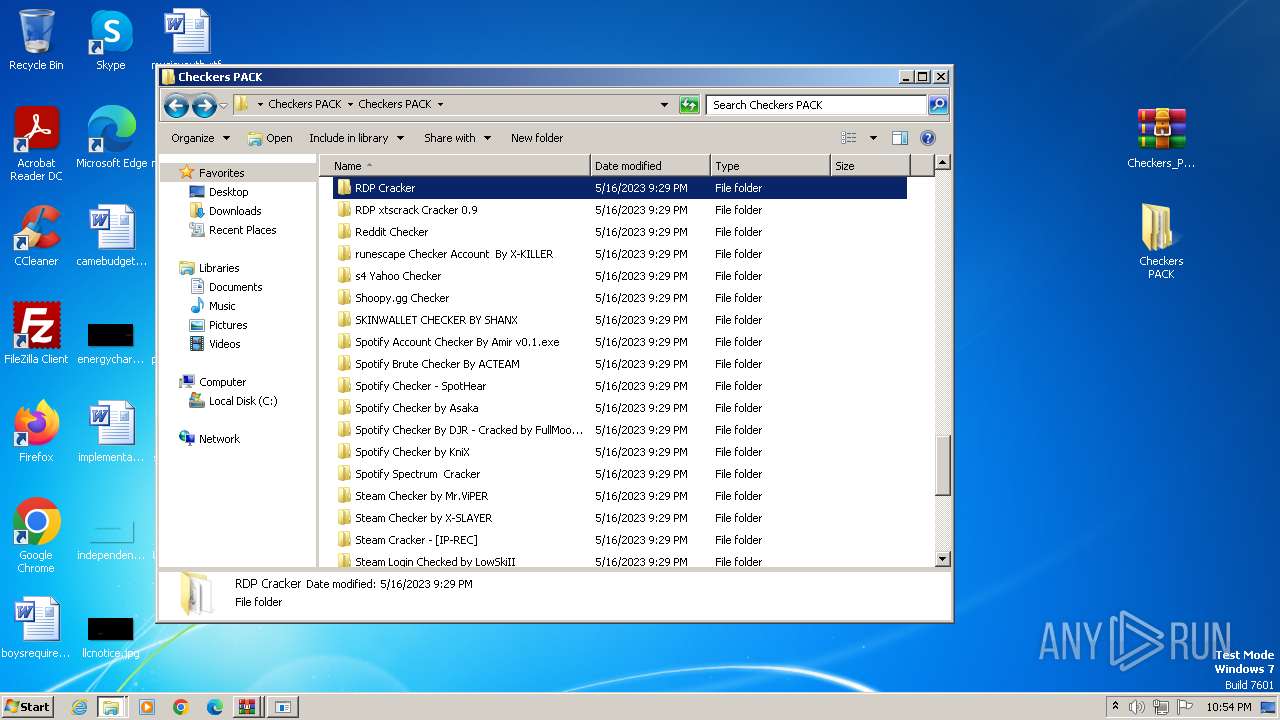This screenshot has width=1280, height=720.
Task: Open the address bar history dropdown
Action: (664, 105)
